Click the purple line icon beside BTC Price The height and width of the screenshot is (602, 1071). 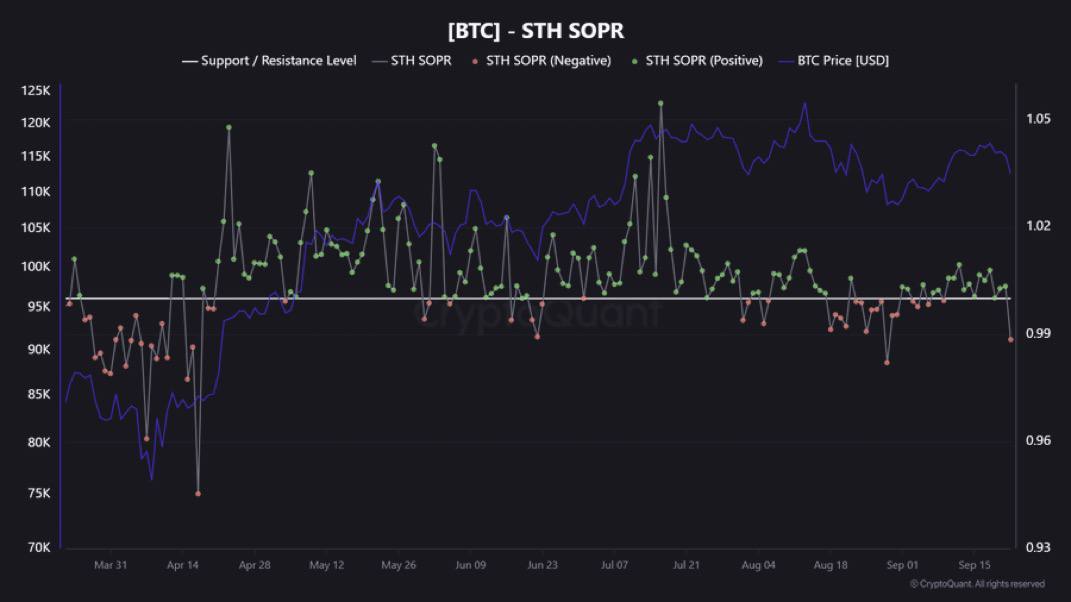click(x=781, y=61)
